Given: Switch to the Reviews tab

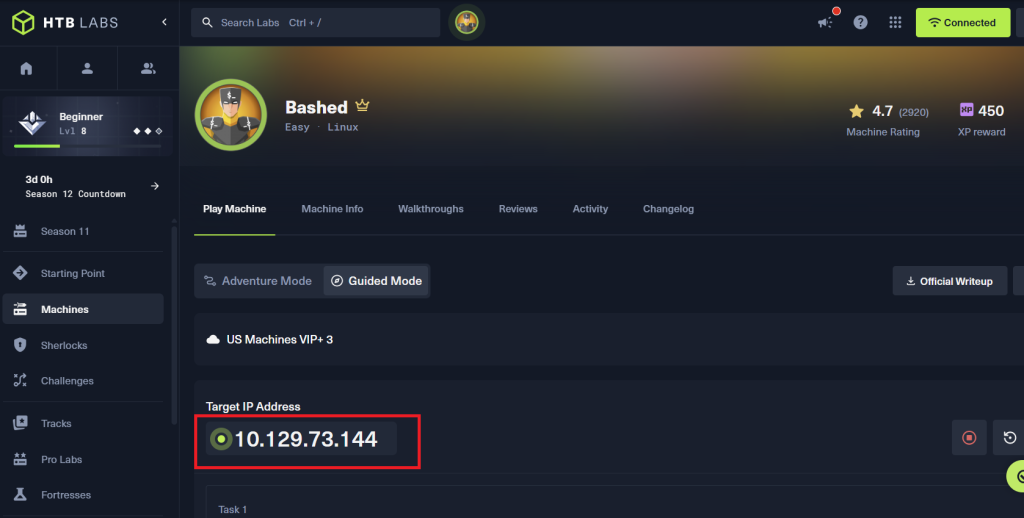Looking at the screenshot, I should (518, 209).
